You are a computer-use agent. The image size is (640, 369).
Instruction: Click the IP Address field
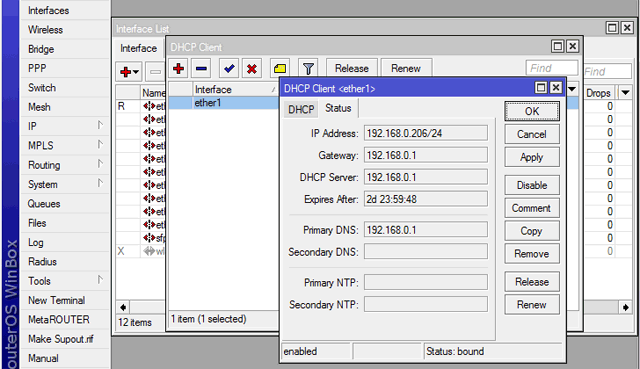[x=426, y=133]
